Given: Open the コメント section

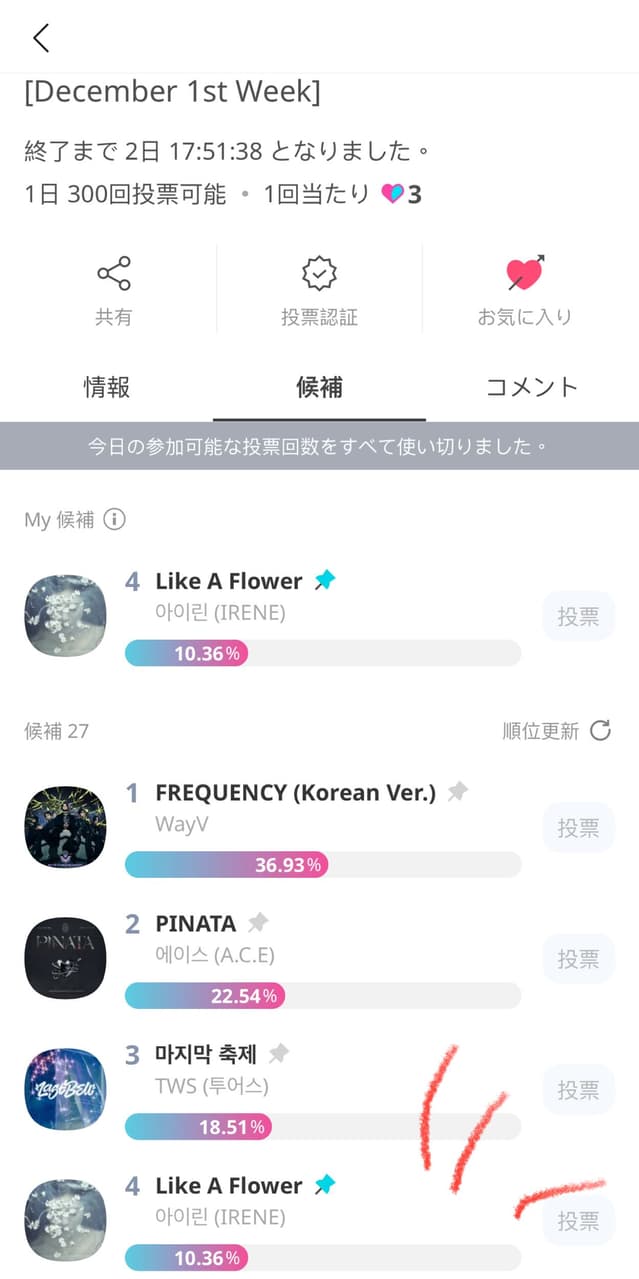Looking at the screenshot, I should click(531, 387).
